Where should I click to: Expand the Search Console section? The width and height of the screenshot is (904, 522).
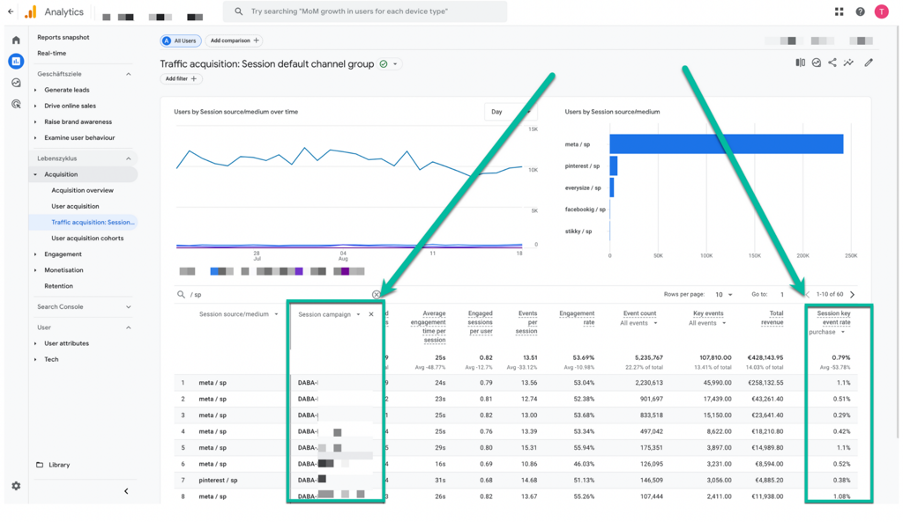coord(128,307)
